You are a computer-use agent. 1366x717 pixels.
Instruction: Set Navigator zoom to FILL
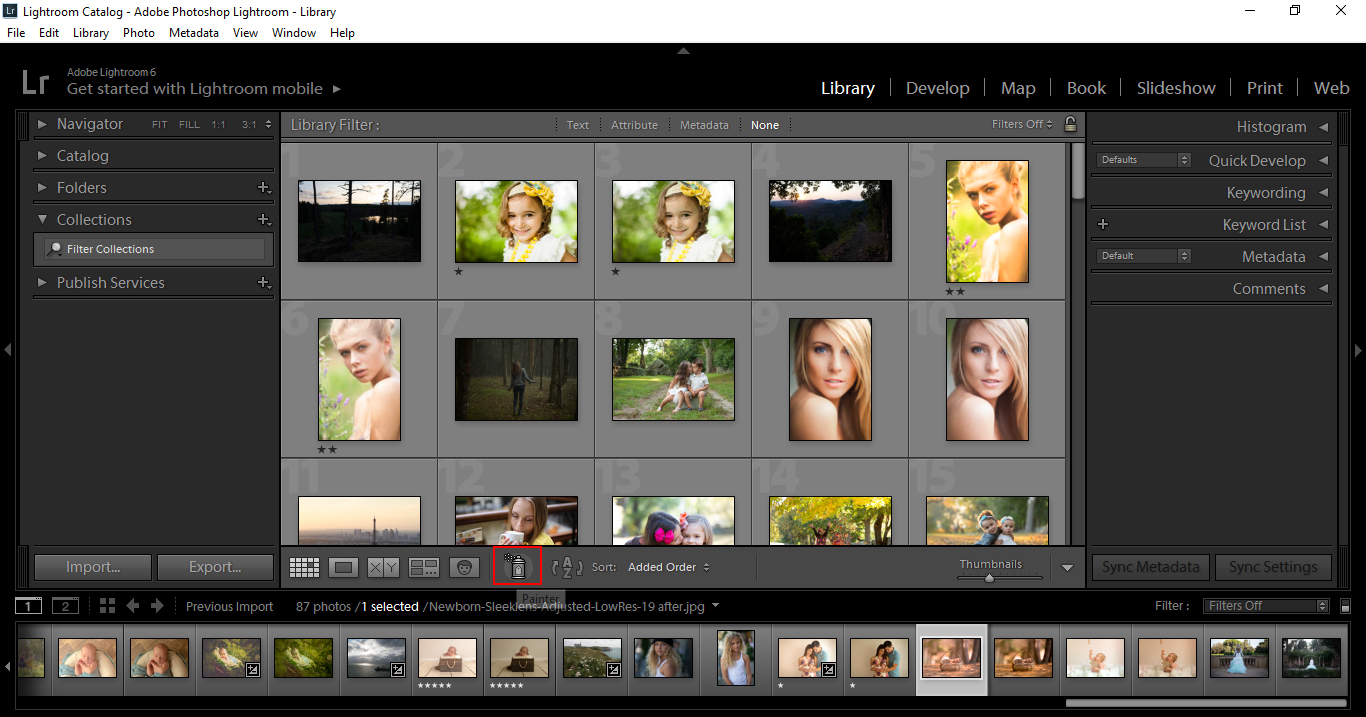[189, 125]
